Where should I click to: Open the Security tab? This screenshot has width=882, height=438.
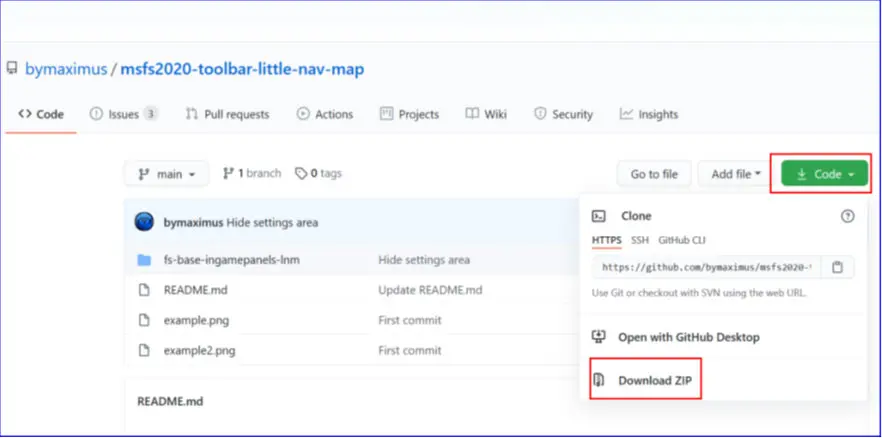pos(563,114)
